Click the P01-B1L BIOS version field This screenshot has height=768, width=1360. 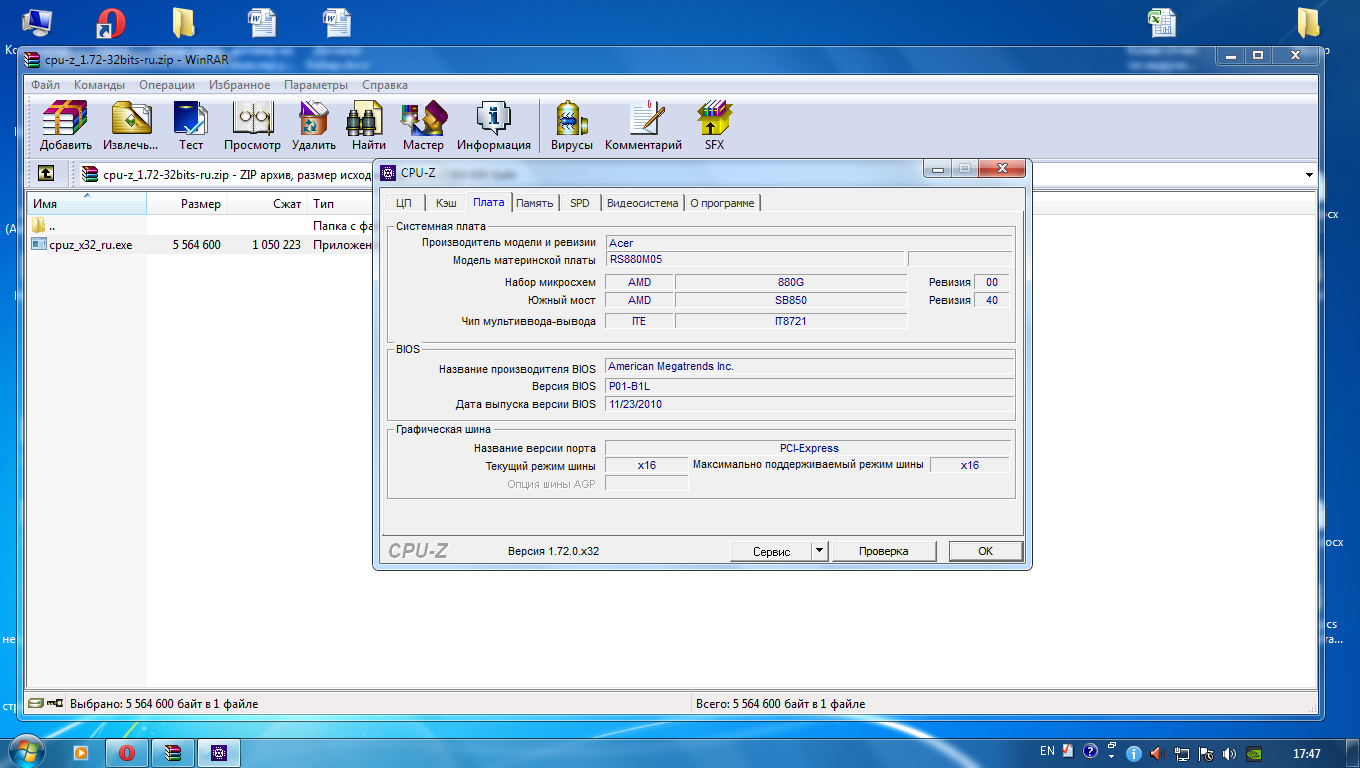coord(809,386)
